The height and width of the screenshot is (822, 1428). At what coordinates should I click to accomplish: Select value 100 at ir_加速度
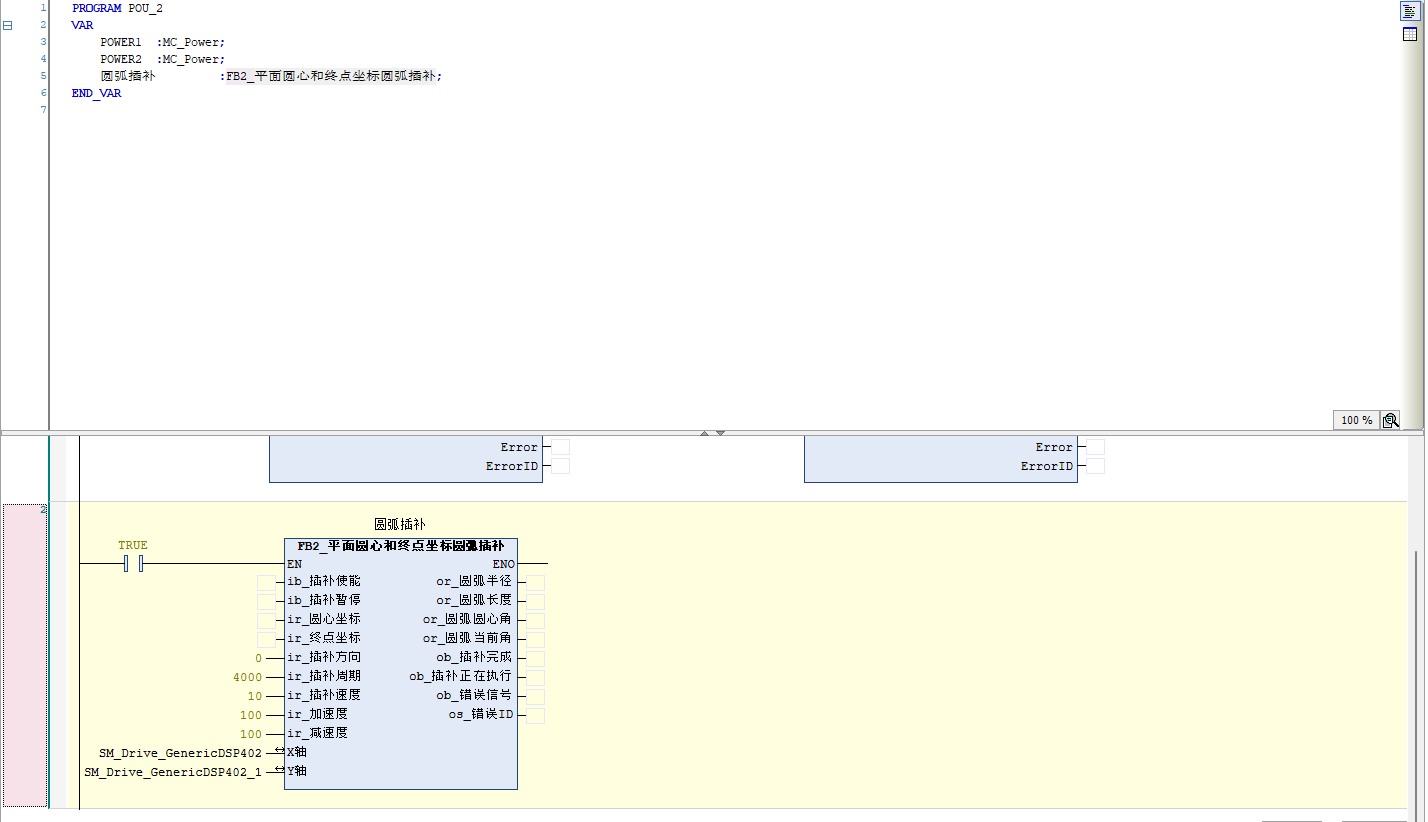coord(251,715)
